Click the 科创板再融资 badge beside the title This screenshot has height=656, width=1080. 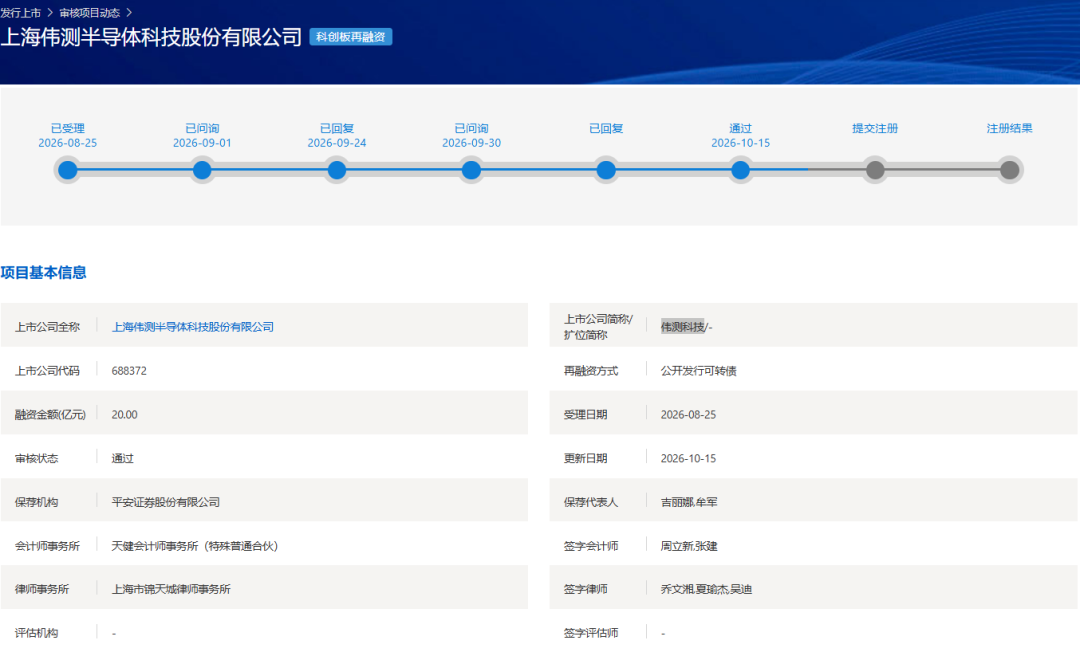(x=351, y=37)
